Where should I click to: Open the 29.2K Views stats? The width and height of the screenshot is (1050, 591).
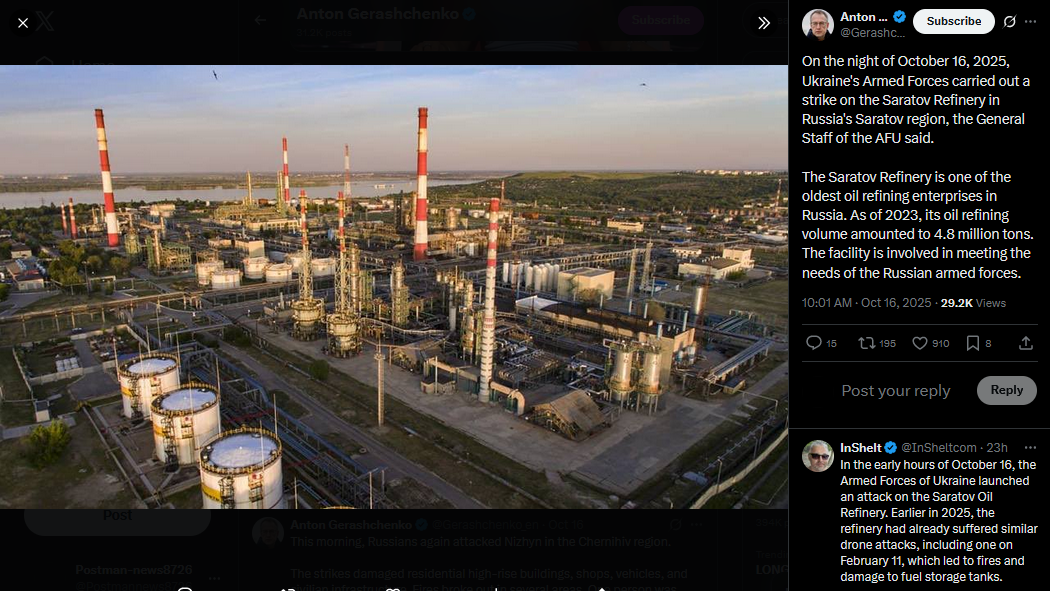pyautogui.click(x=973, y=303)
